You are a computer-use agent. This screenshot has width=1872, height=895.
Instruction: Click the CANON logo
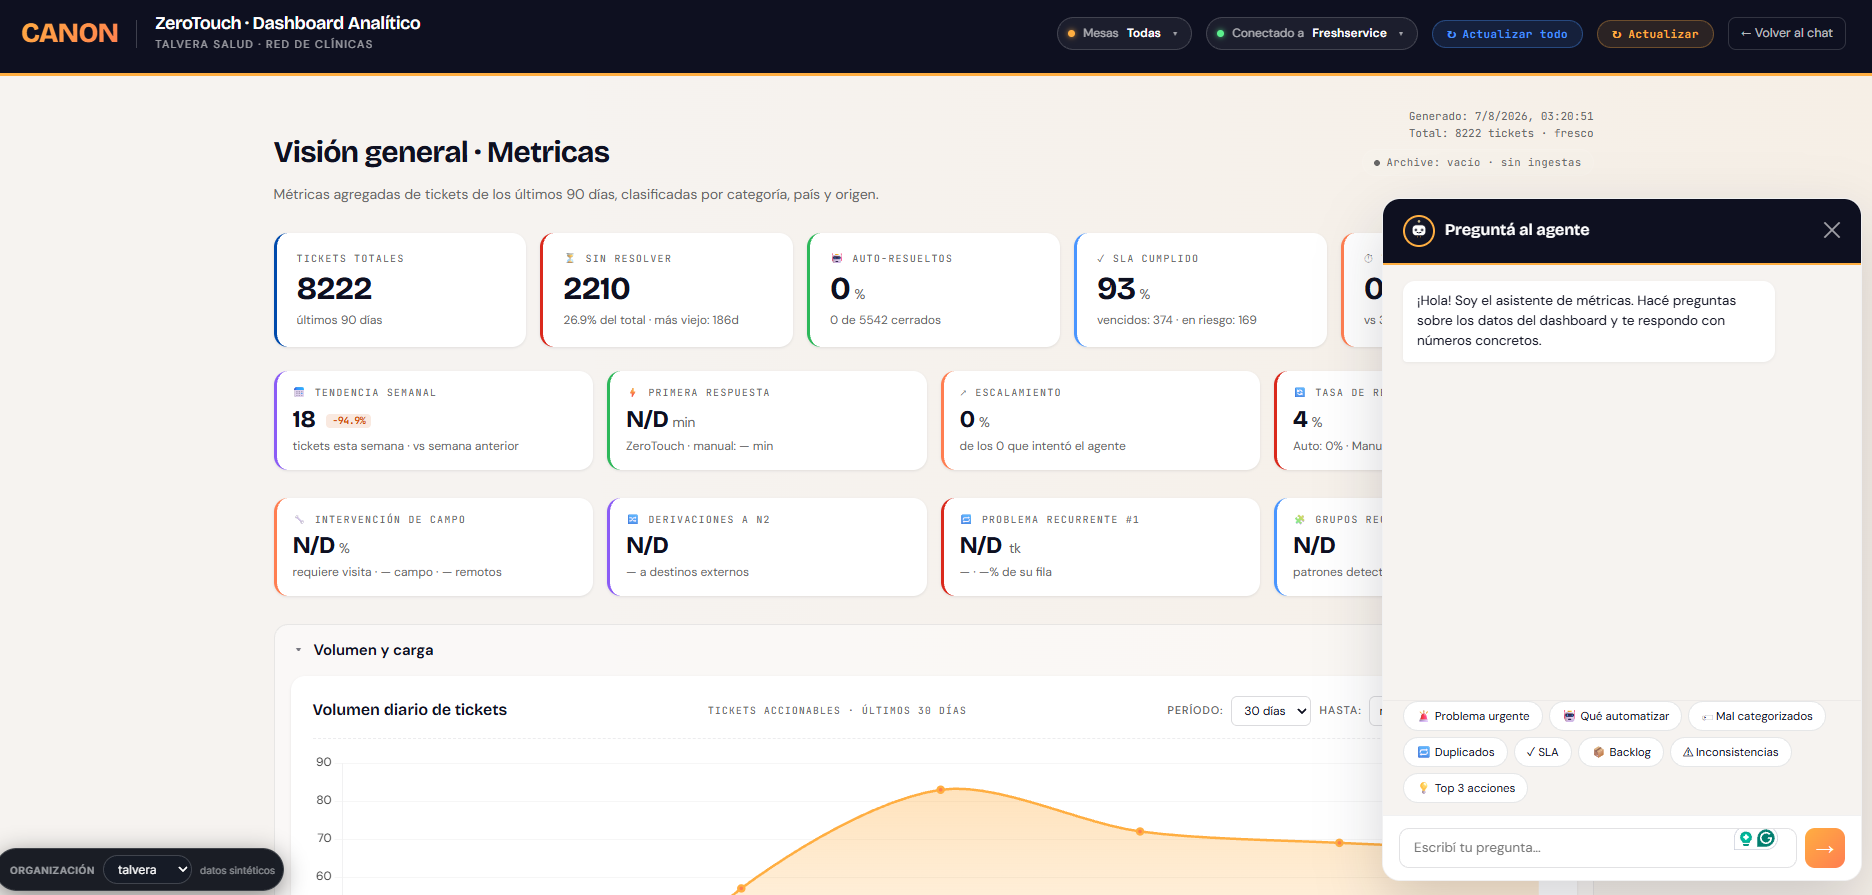(70, 33)
